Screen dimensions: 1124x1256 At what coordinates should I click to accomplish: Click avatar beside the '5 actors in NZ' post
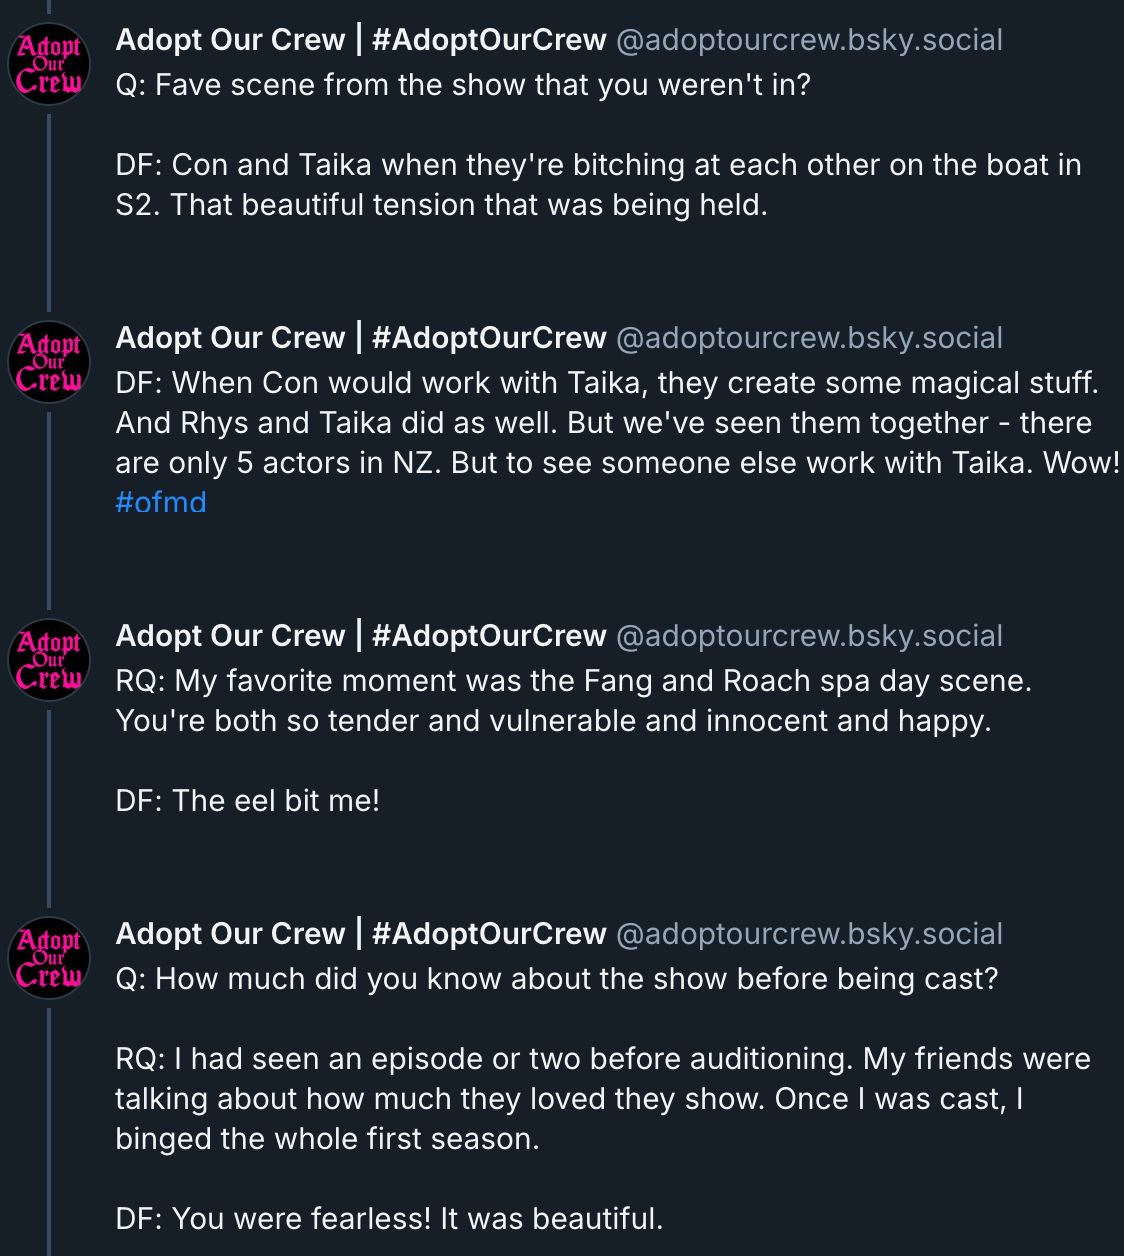[49, 362]
